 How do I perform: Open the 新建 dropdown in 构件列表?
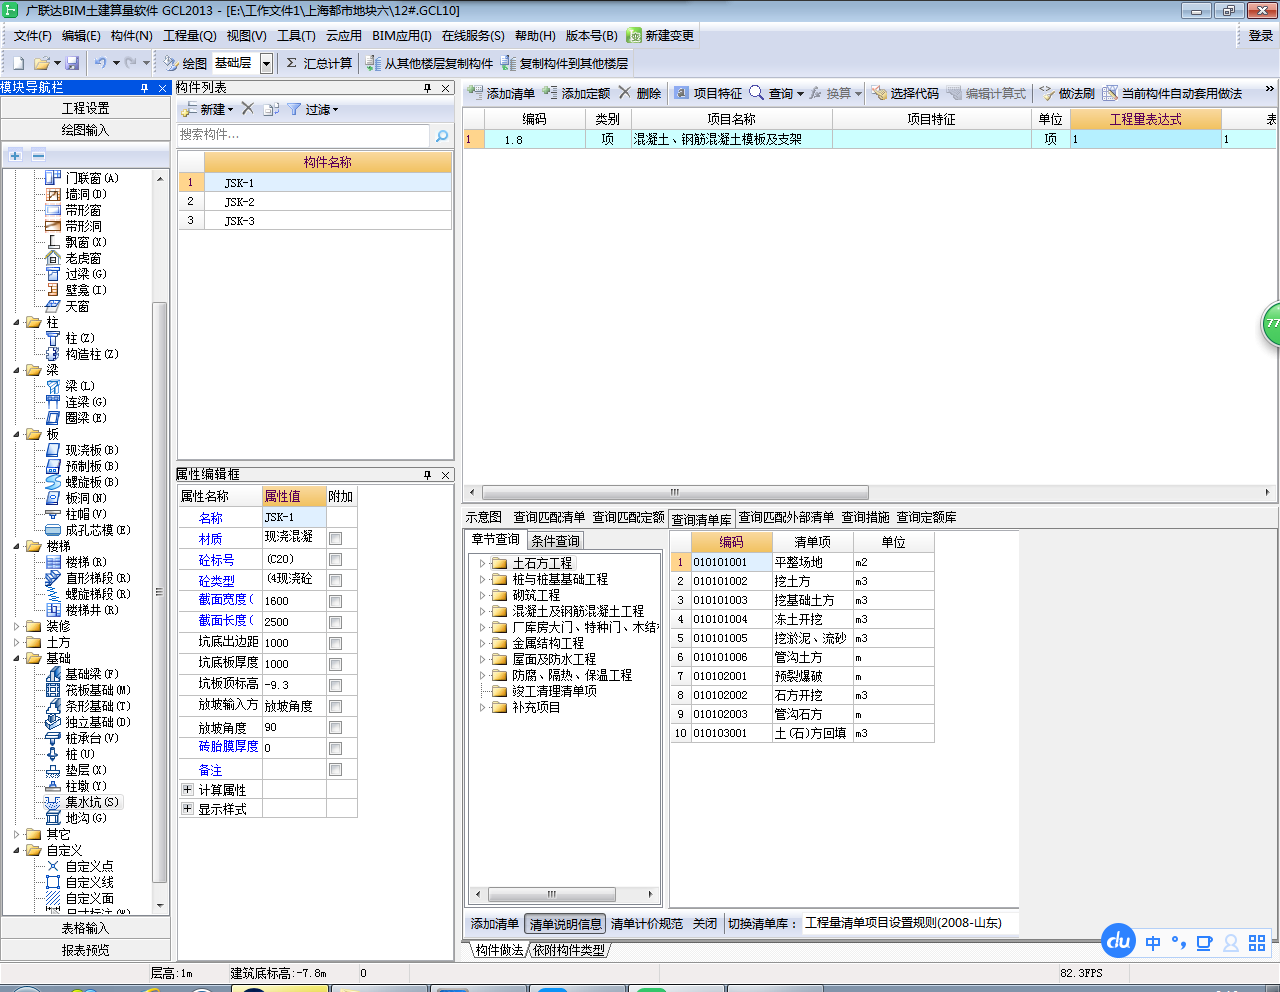pos(231,110)
